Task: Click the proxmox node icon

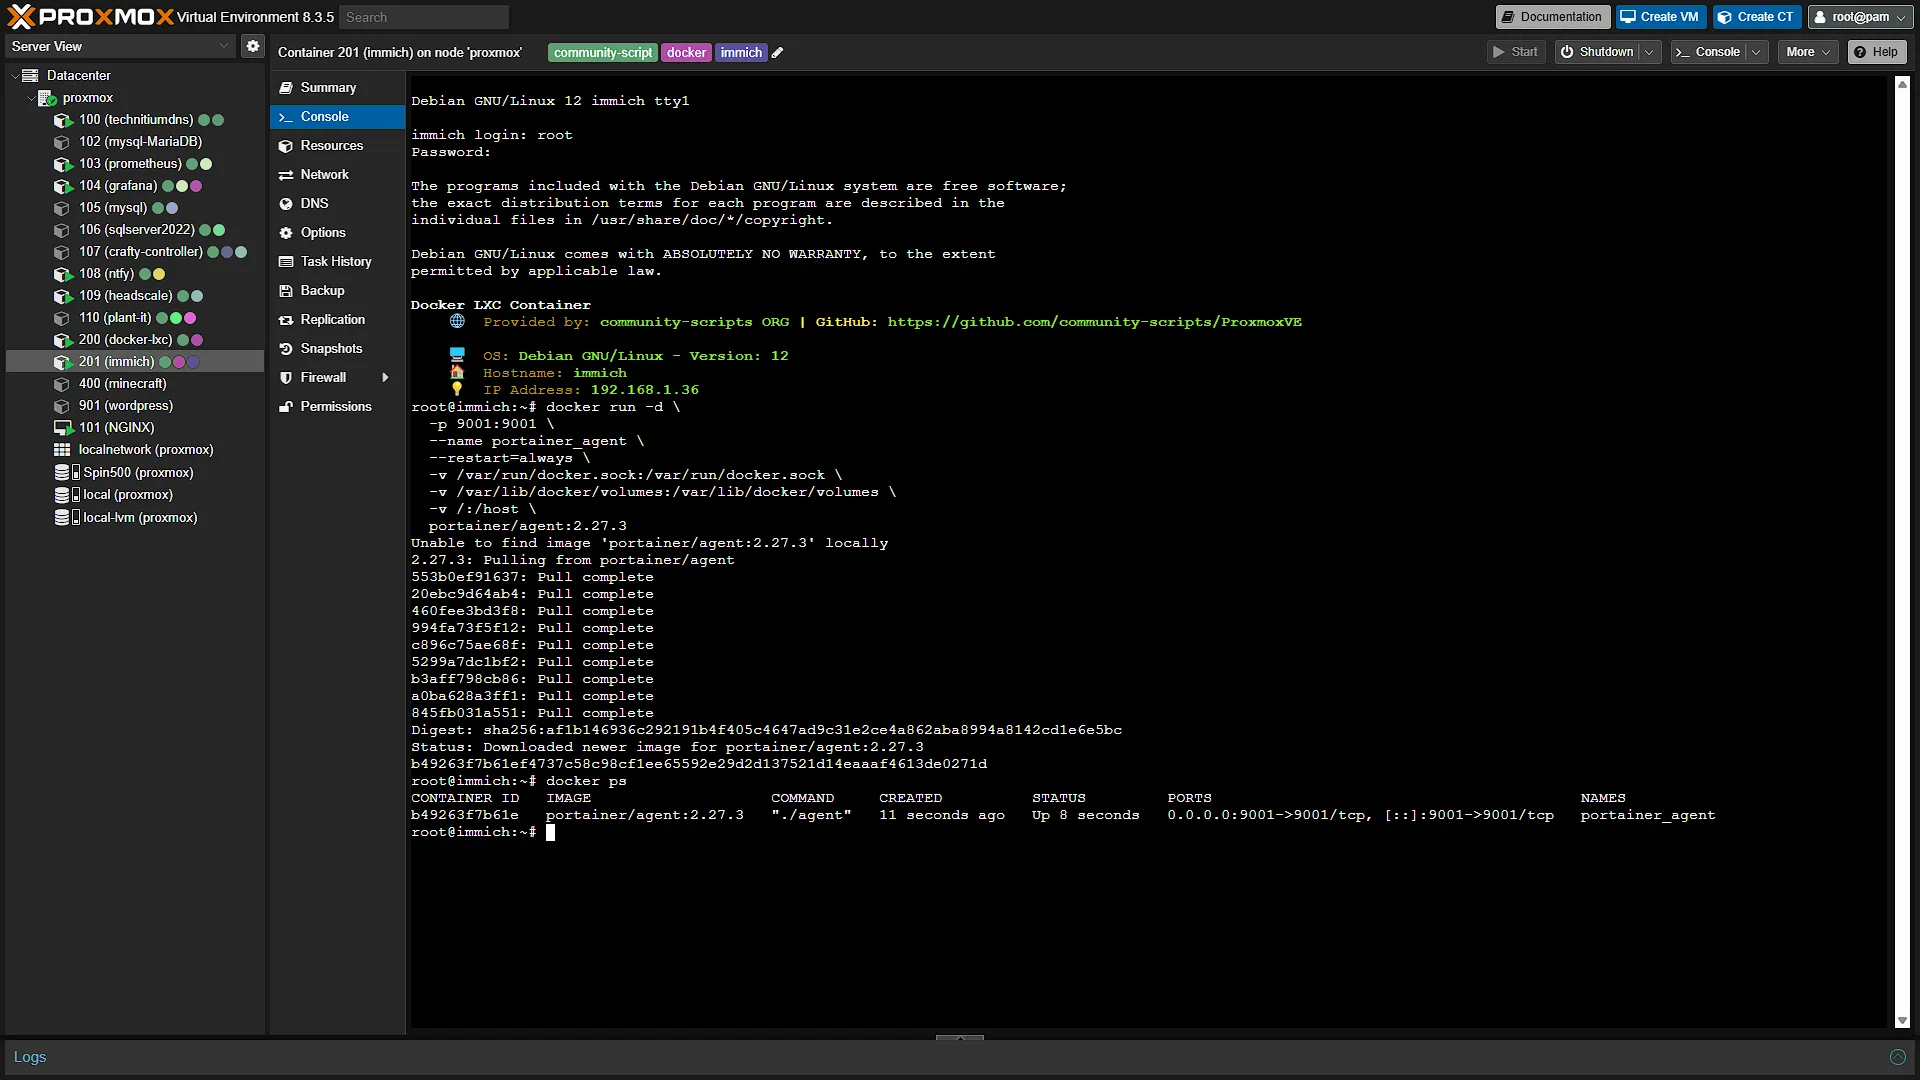Action: (47, 98)
